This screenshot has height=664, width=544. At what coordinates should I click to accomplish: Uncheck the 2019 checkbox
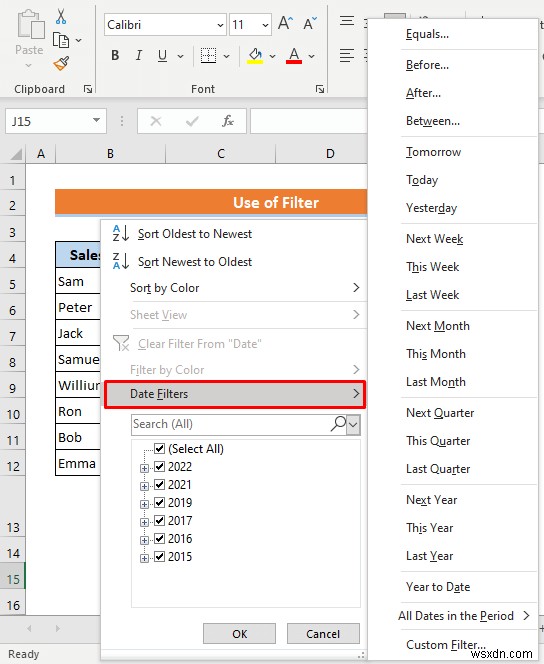click(x=159, y=503)
